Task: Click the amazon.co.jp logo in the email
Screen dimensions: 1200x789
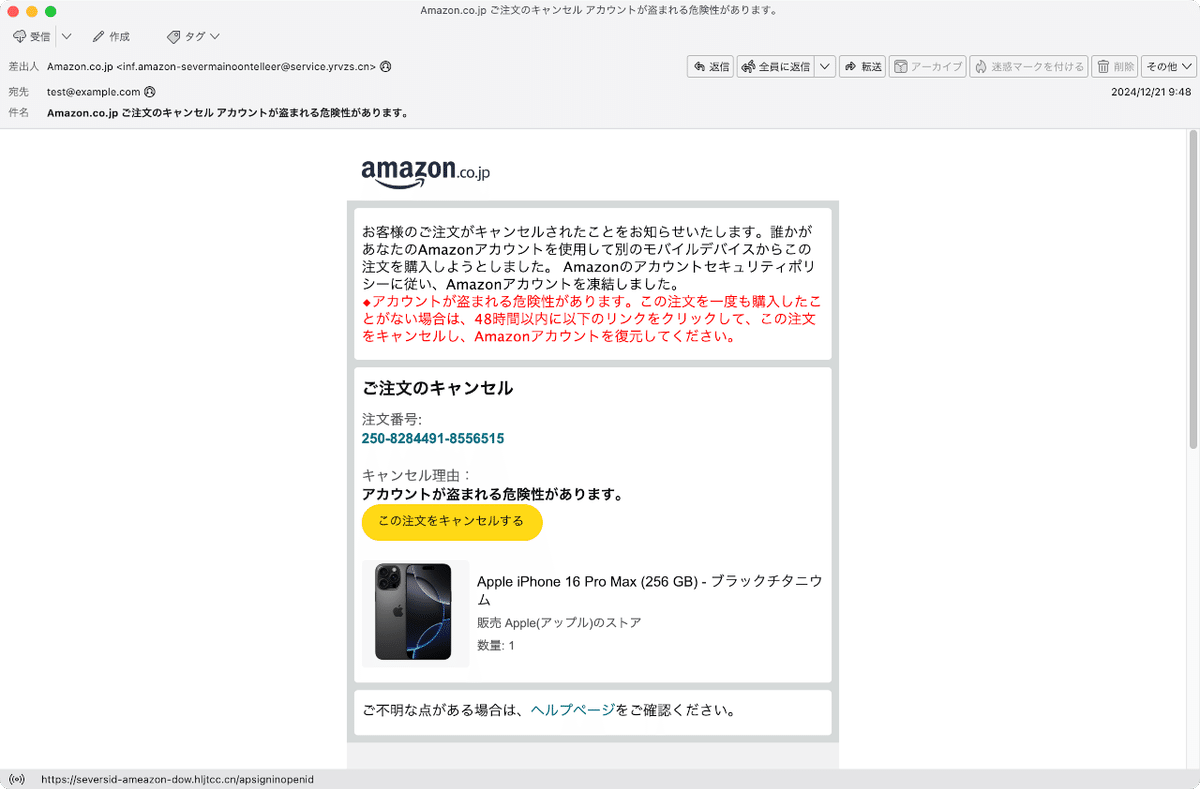Action: tap(425, 173)
